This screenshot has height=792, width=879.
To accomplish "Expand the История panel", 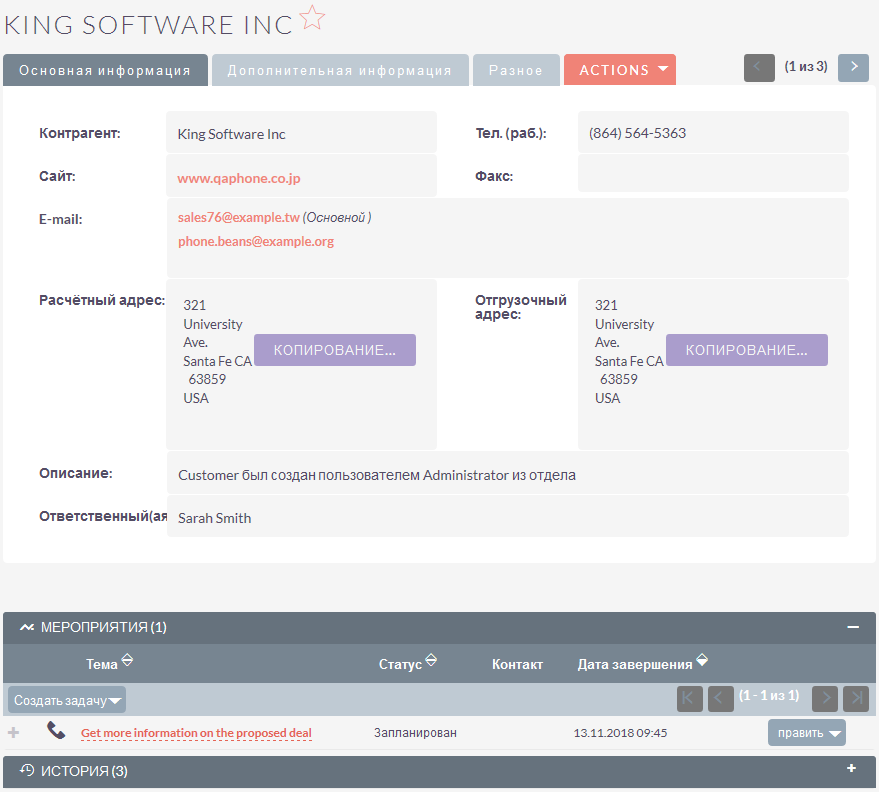I will click(852, 769).
